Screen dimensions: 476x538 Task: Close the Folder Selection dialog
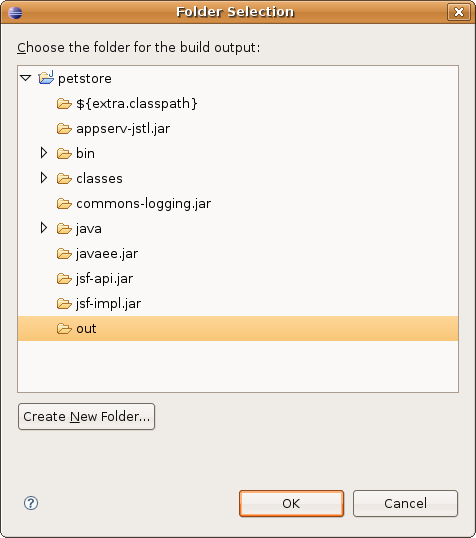[x=459, y=12]
